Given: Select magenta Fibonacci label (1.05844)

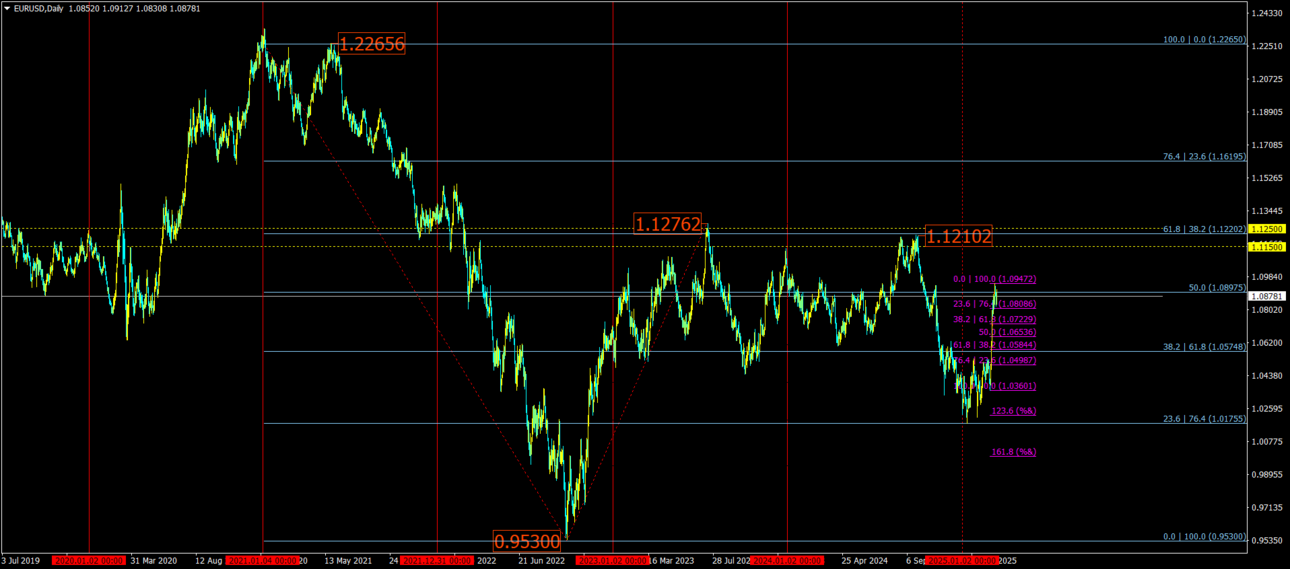Looking at the screenshot, I should click(994, 345).
